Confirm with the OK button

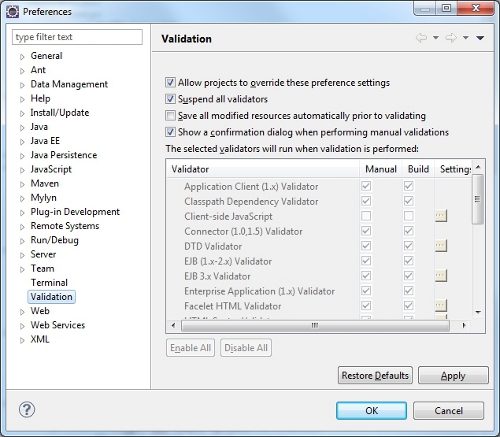[x=371, y=410]
